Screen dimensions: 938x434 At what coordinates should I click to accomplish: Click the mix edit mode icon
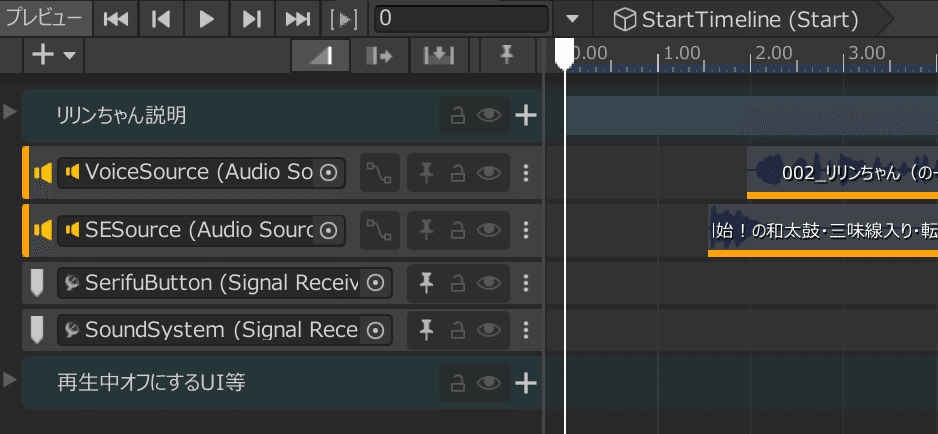tap(320, 56)
